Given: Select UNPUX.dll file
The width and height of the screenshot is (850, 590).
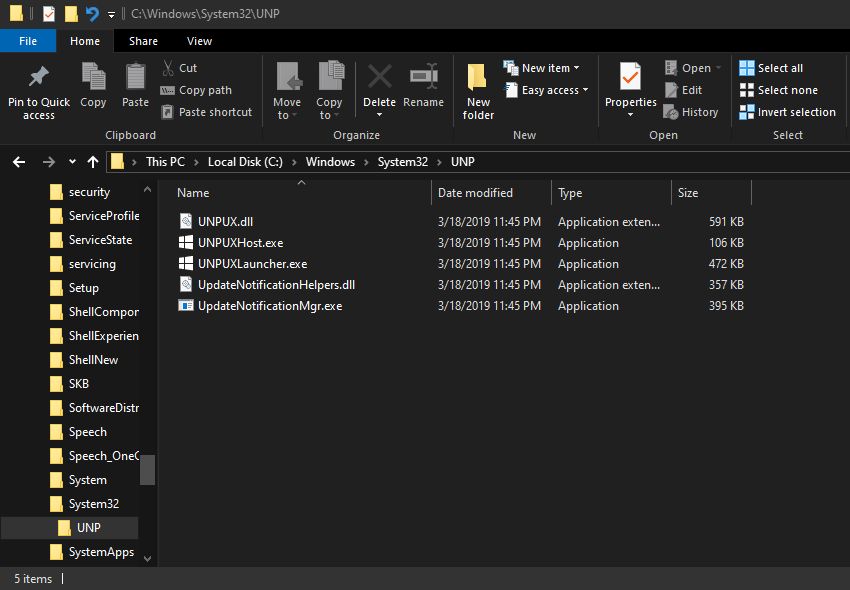Looking at the screenshot, I should (x=225, y=221).
